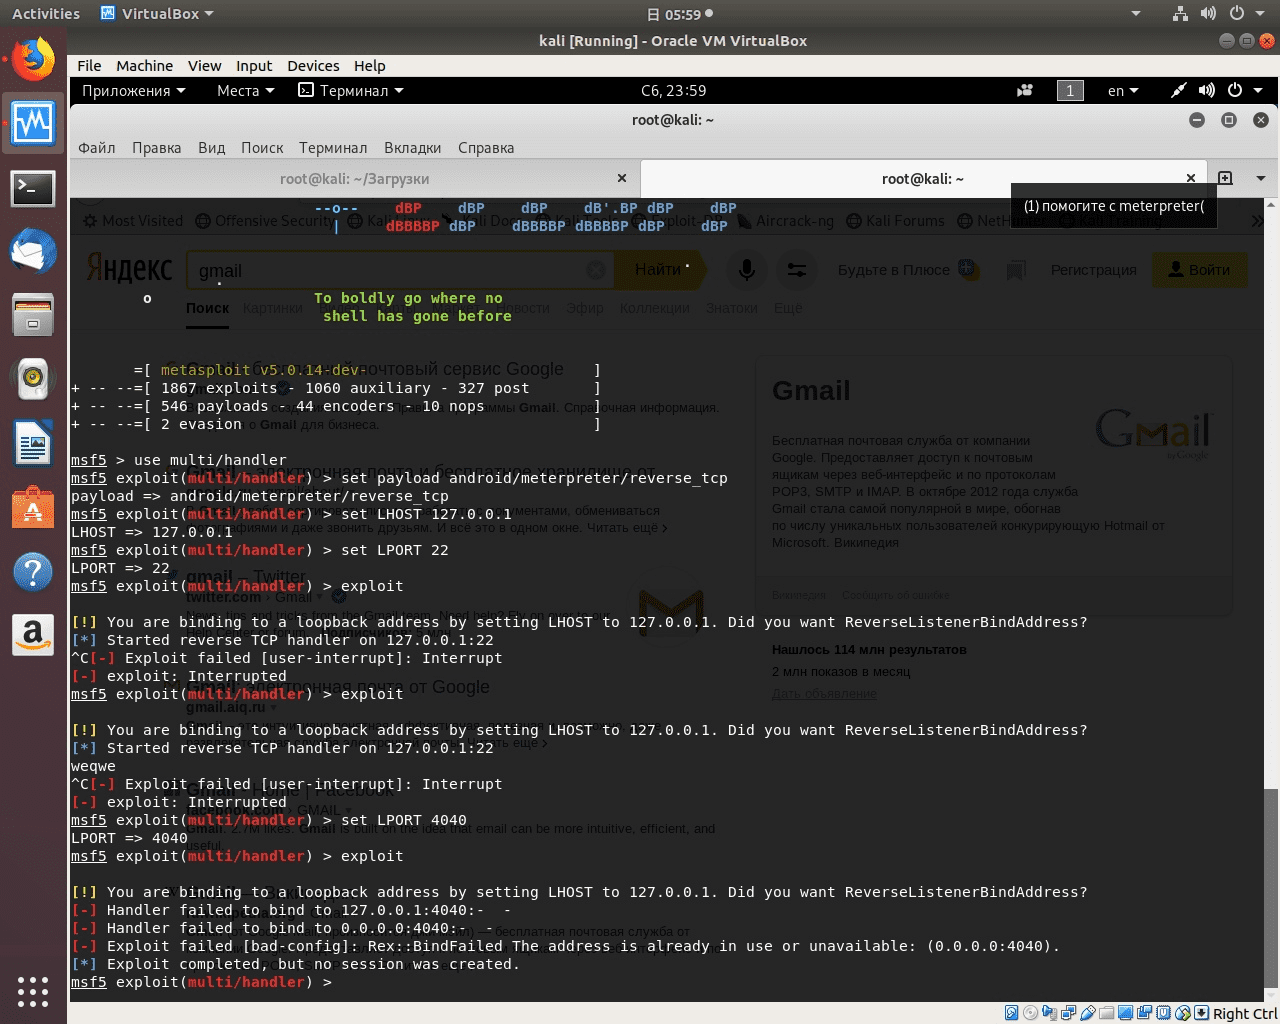Open the Files manager dock icon

tap(33, 315)
